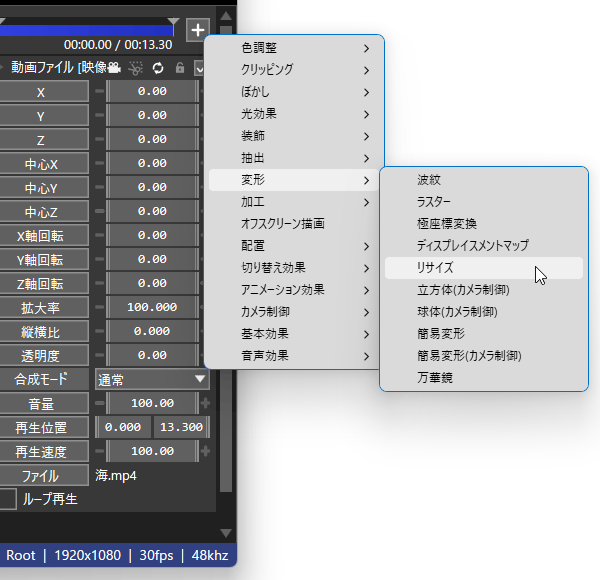This screenshot has width=600, height=580.
Task: Click the video camera icon in the object header
Action: (x=114, y=68)
